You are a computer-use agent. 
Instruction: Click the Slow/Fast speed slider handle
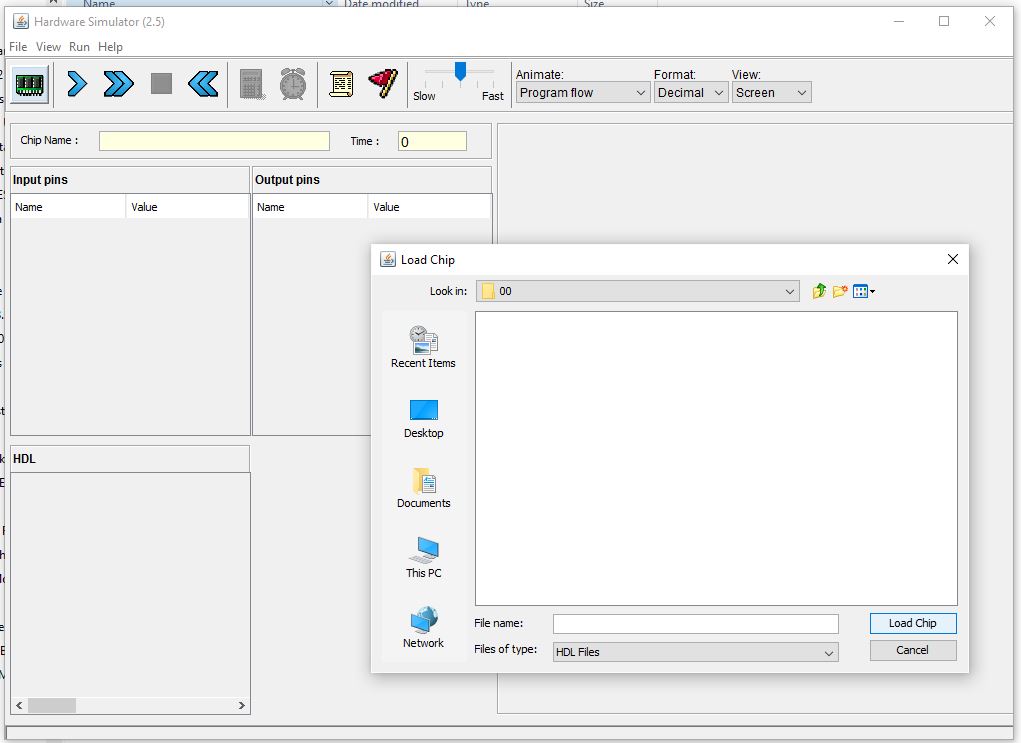coord(460,71)
